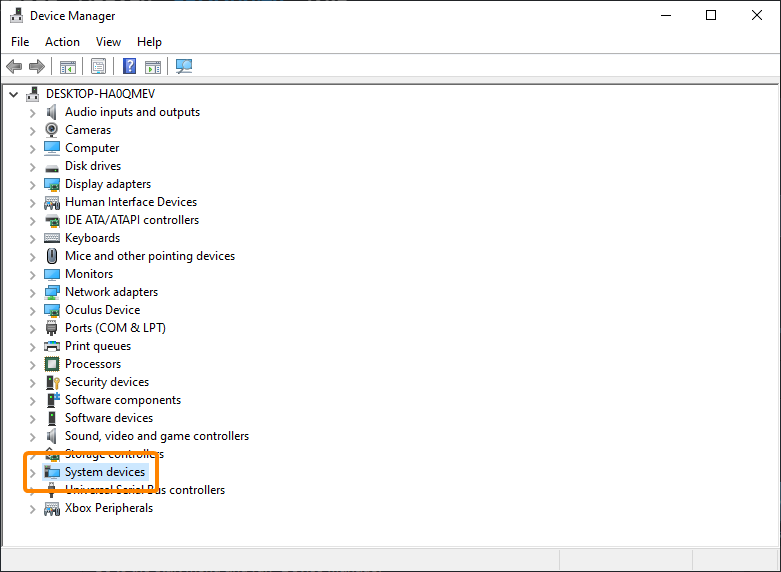Expand the Keyboards category chevron
Screen dimensions: 781x572
coord(32,239)
